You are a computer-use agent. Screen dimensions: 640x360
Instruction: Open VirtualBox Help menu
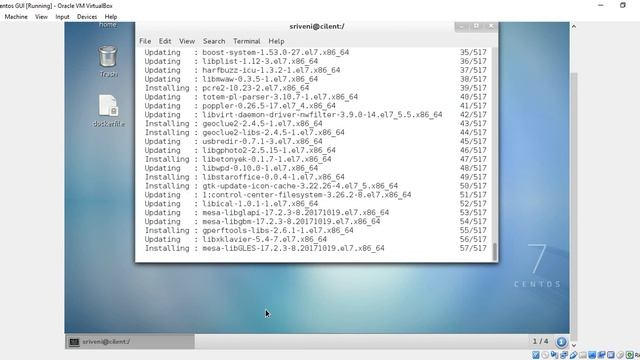(x=111, y=17)
